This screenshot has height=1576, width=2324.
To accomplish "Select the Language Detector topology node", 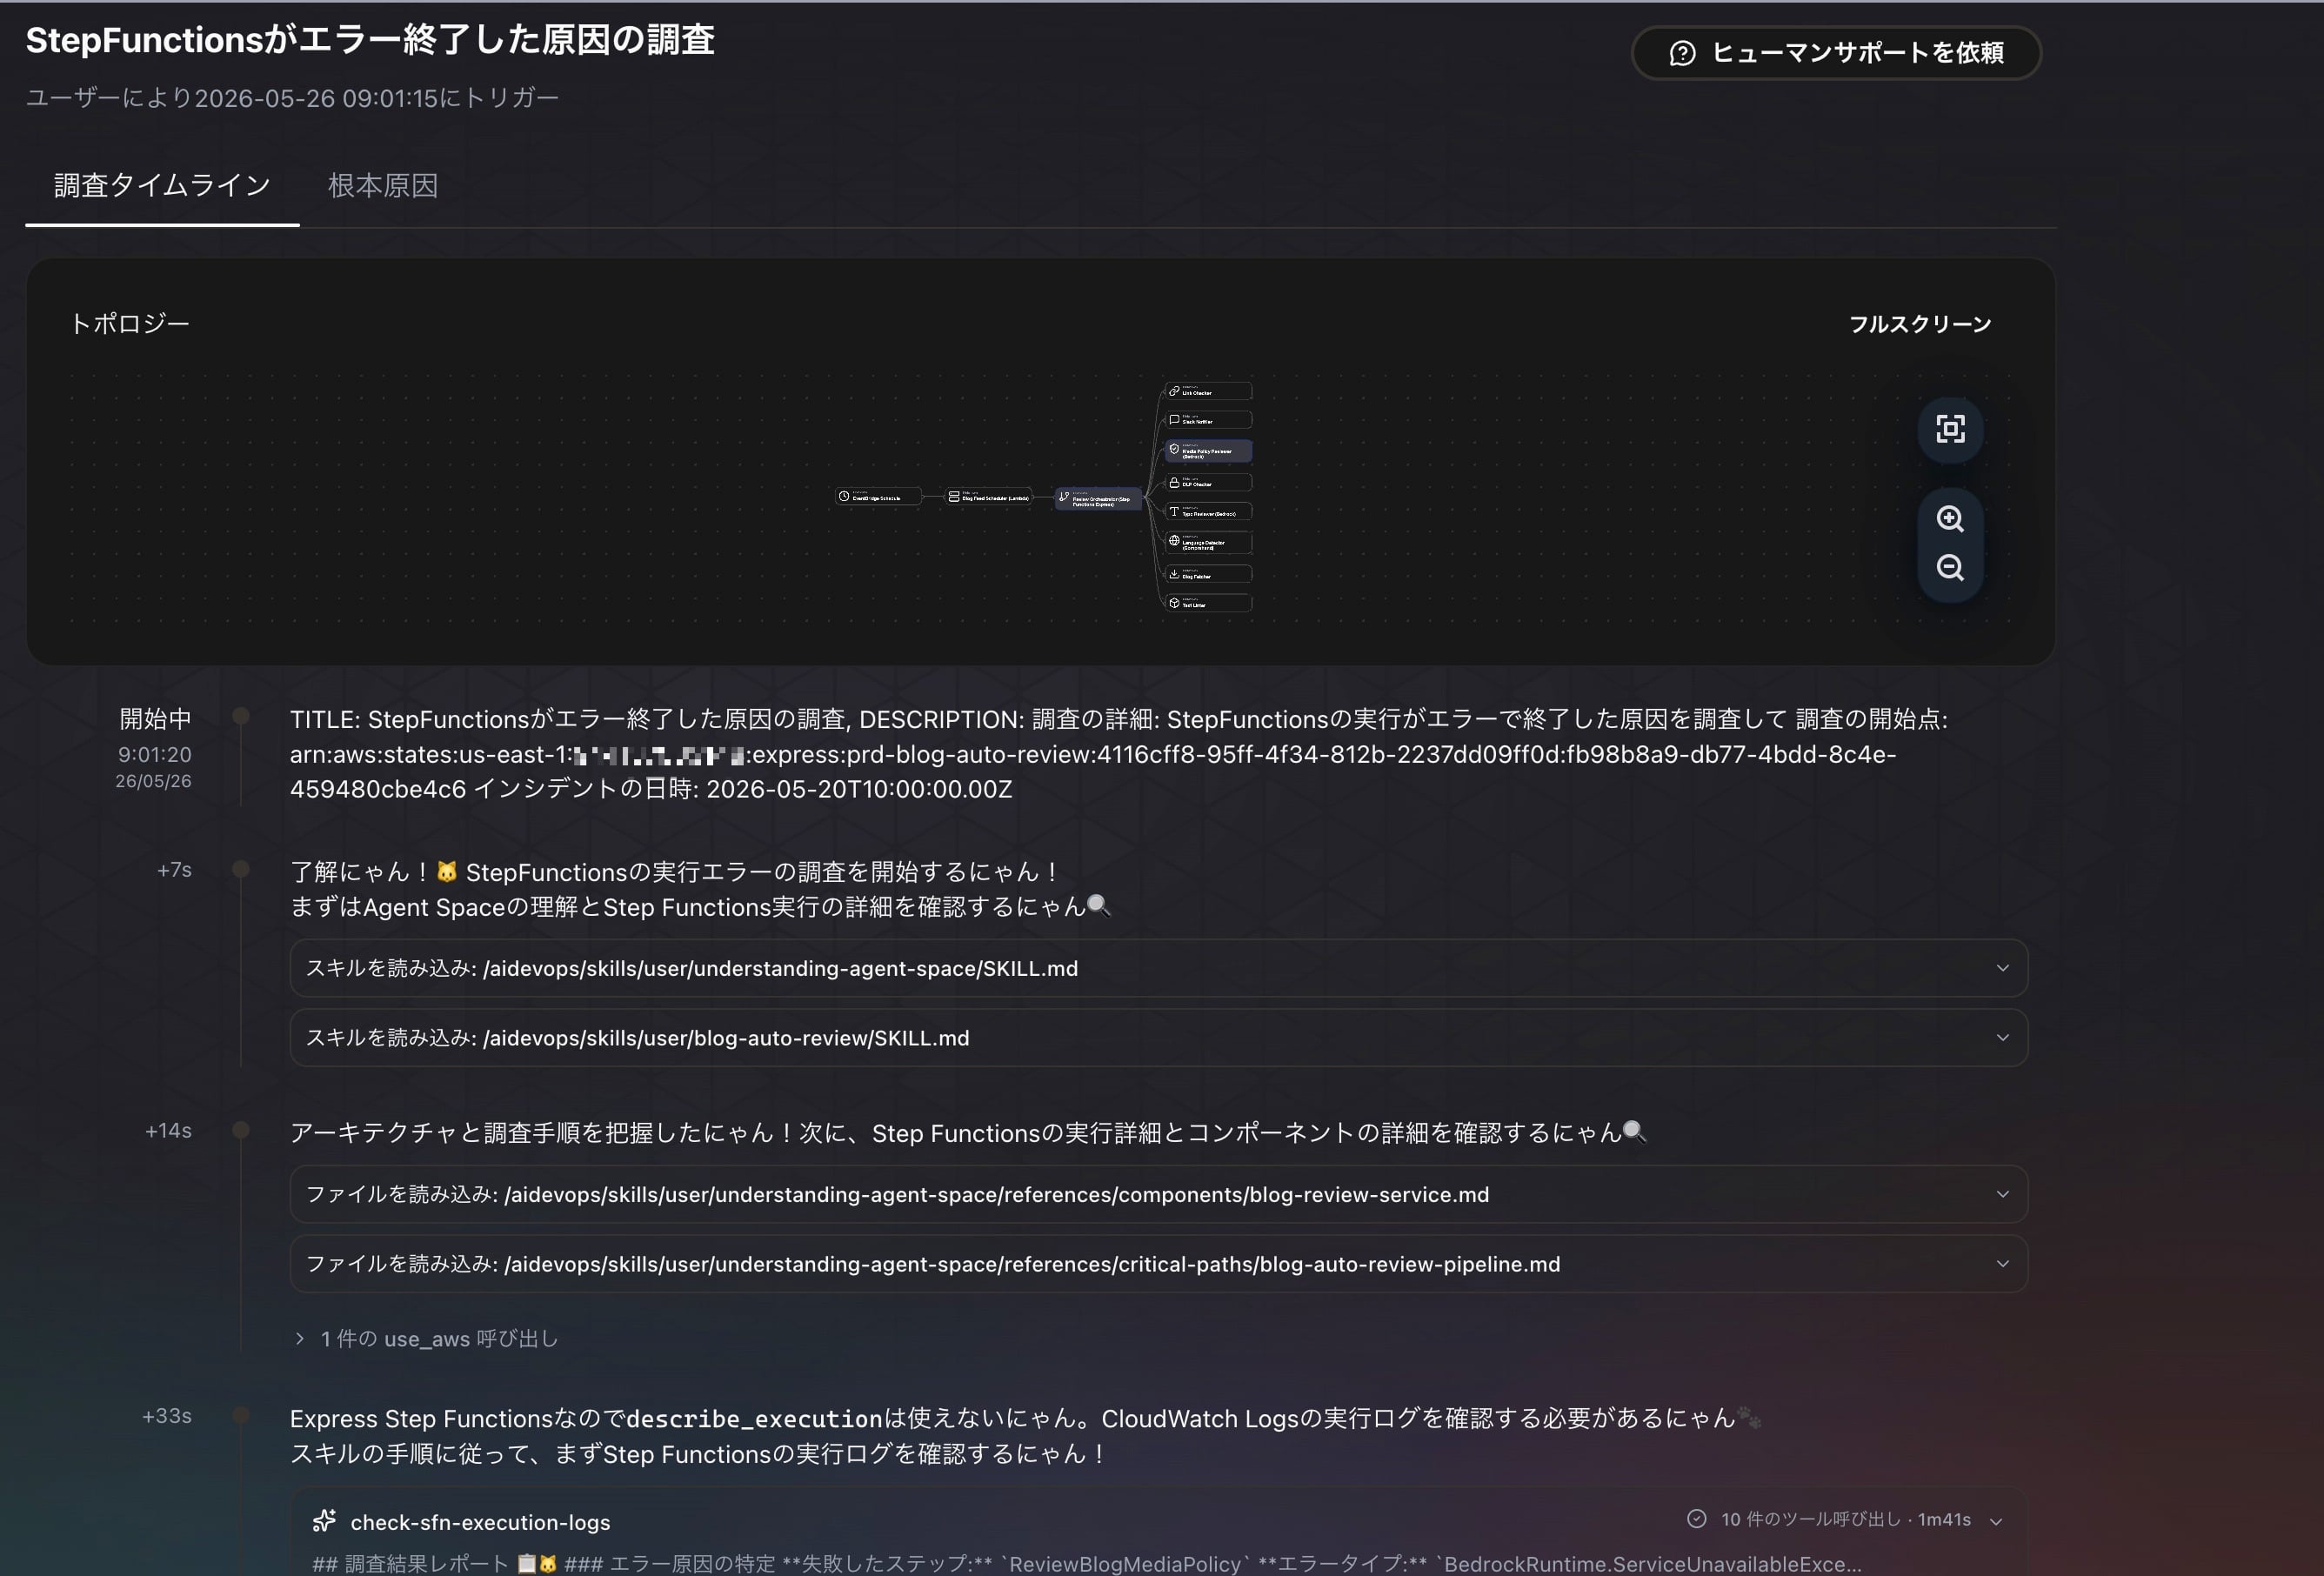I will click(1208, 543).
